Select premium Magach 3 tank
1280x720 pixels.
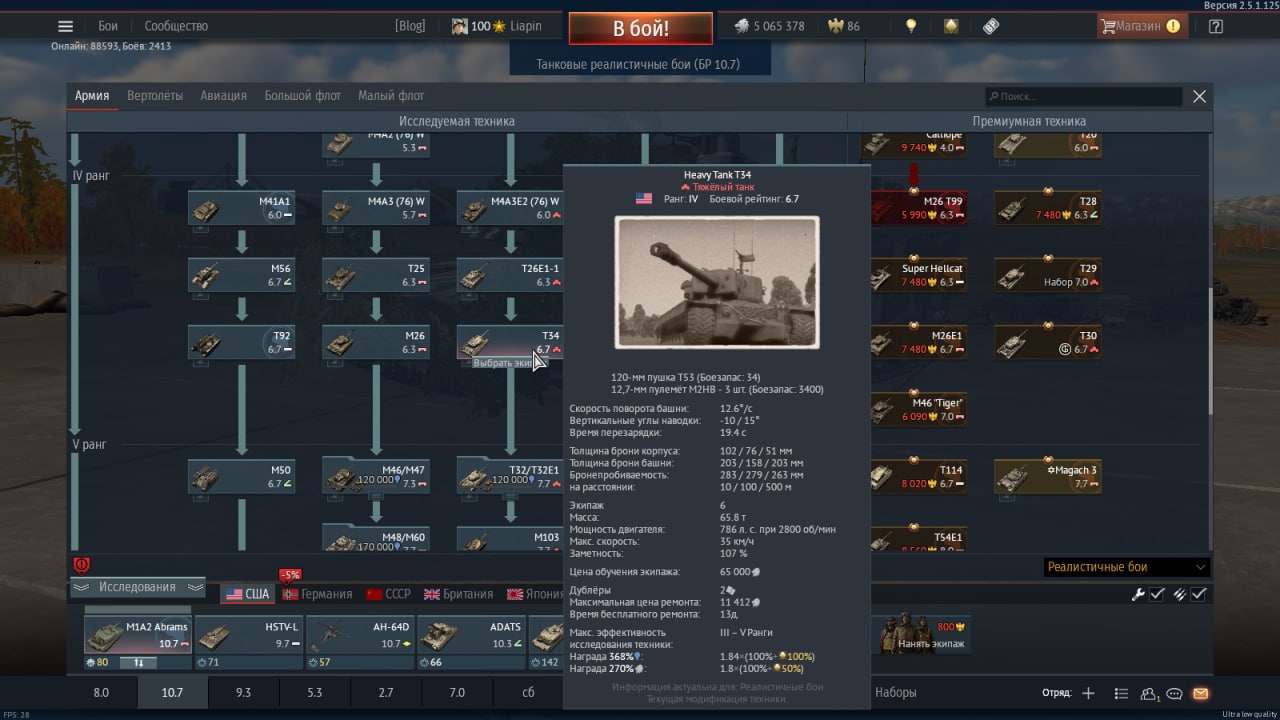coord(1048,476)
